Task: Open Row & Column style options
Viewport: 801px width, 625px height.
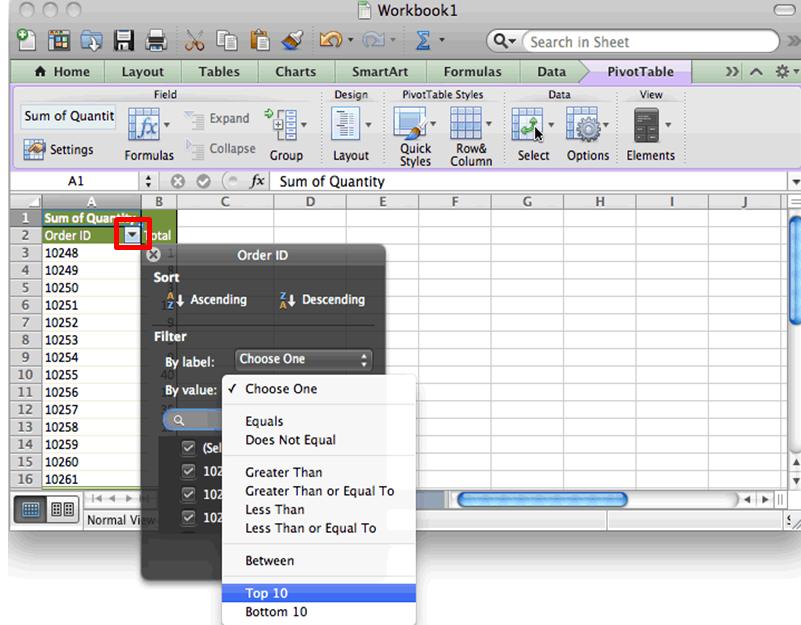Action: tap(466, 123)
